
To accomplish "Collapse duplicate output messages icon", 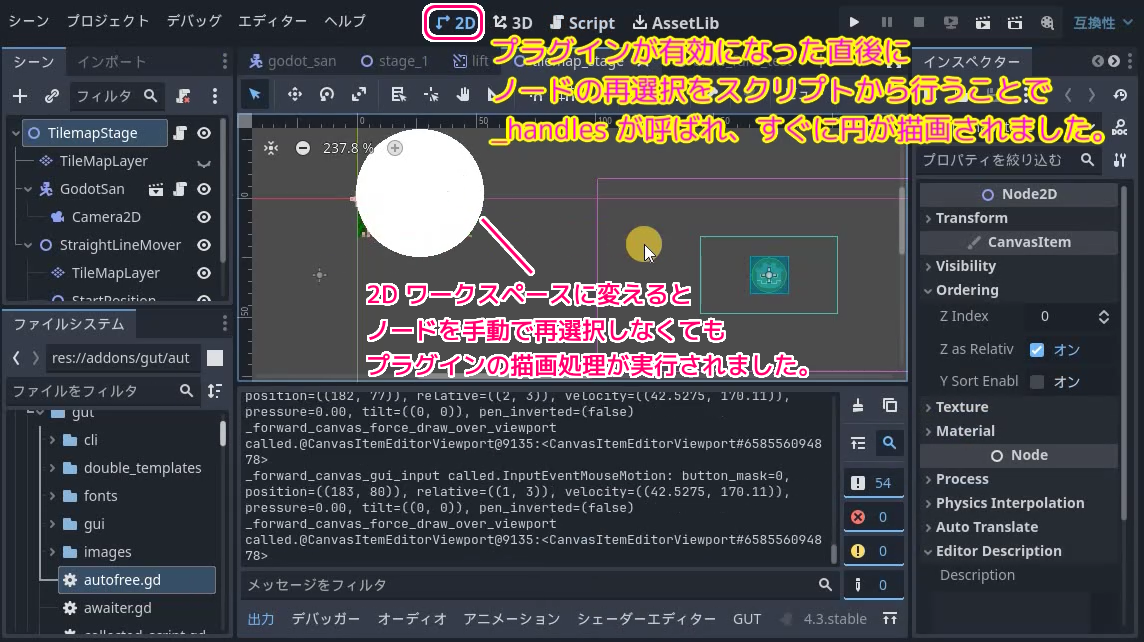I will [x=858, y=443].
